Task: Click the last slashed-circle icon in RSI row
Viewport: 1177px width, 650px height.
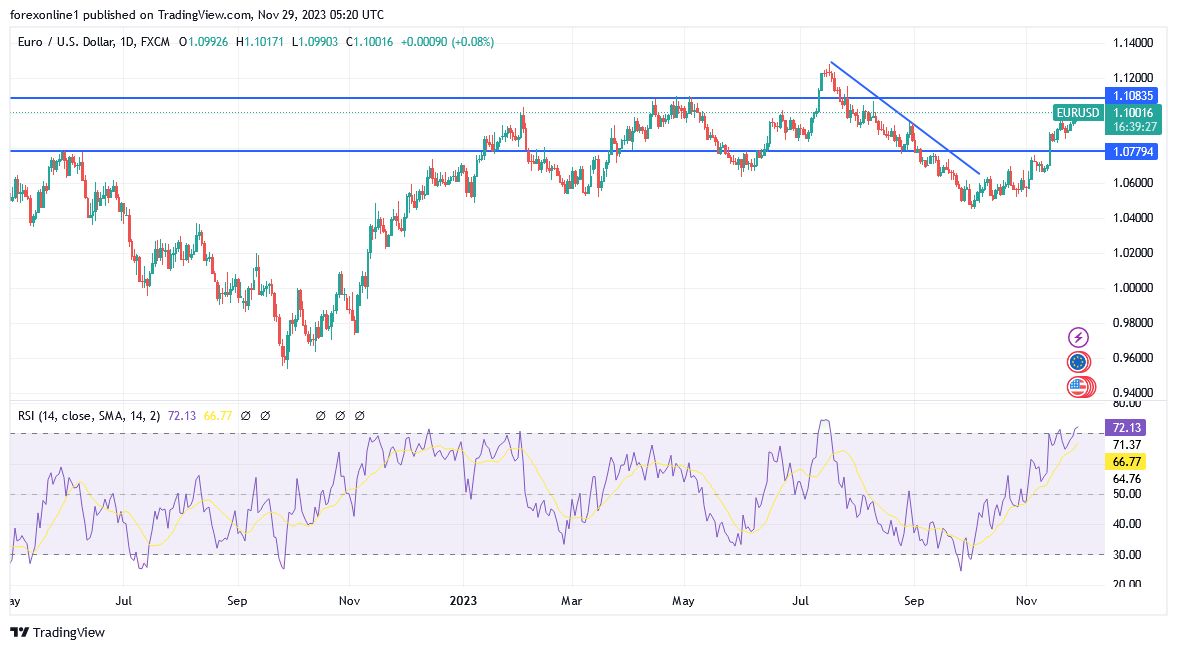Action: pos(359,415)
